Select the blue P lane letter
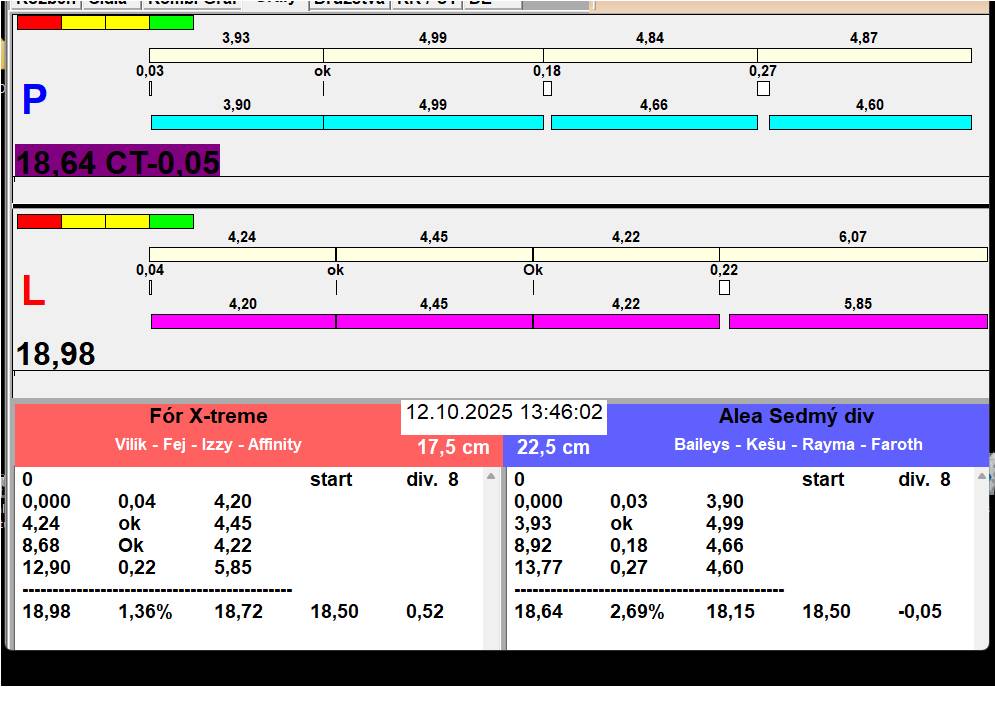The width and height of the screenshot is (995, 716). point(34,100)
